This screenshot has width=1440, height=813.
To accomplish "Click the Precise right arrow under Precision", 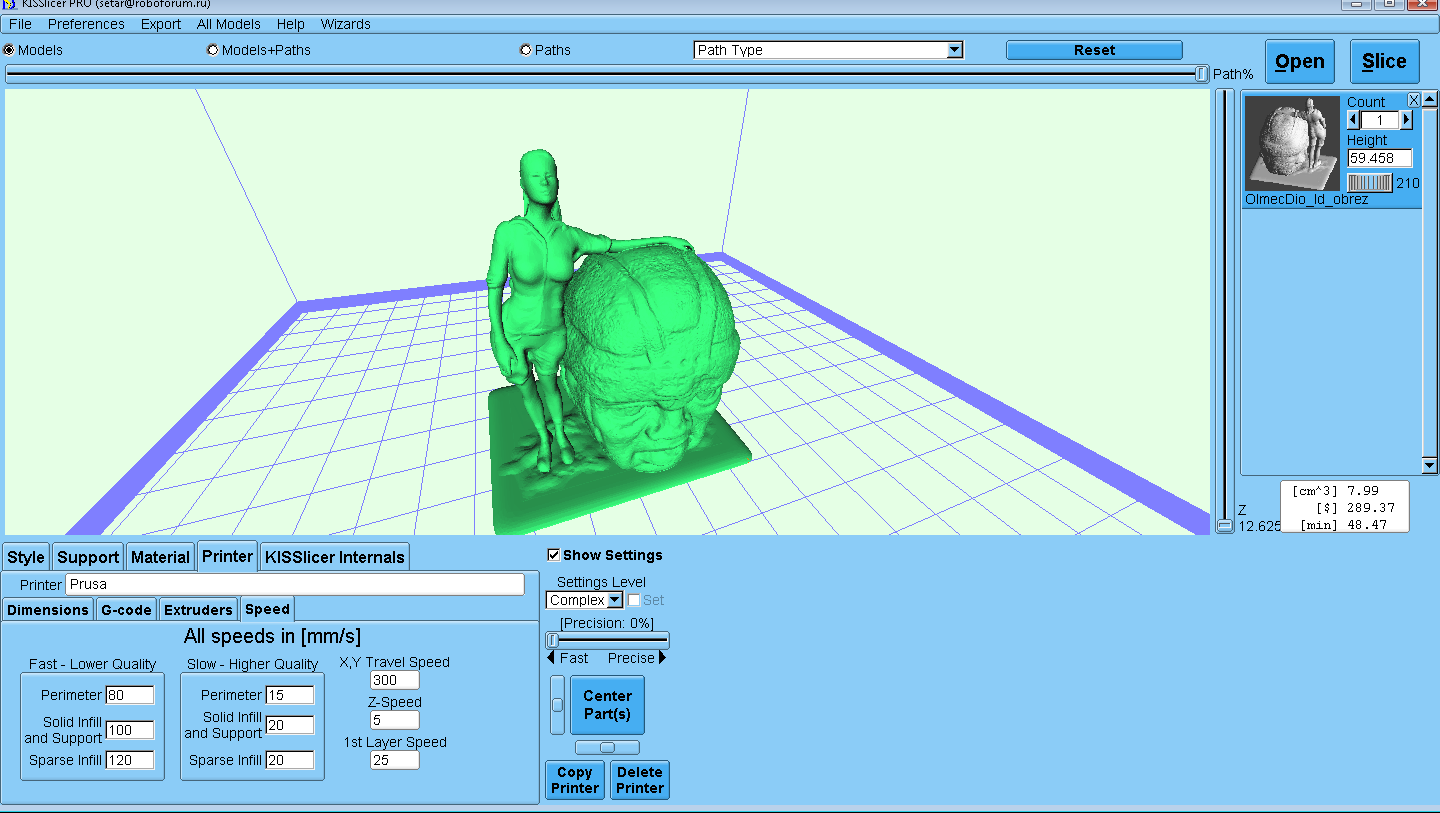I will tap(662, 658).
